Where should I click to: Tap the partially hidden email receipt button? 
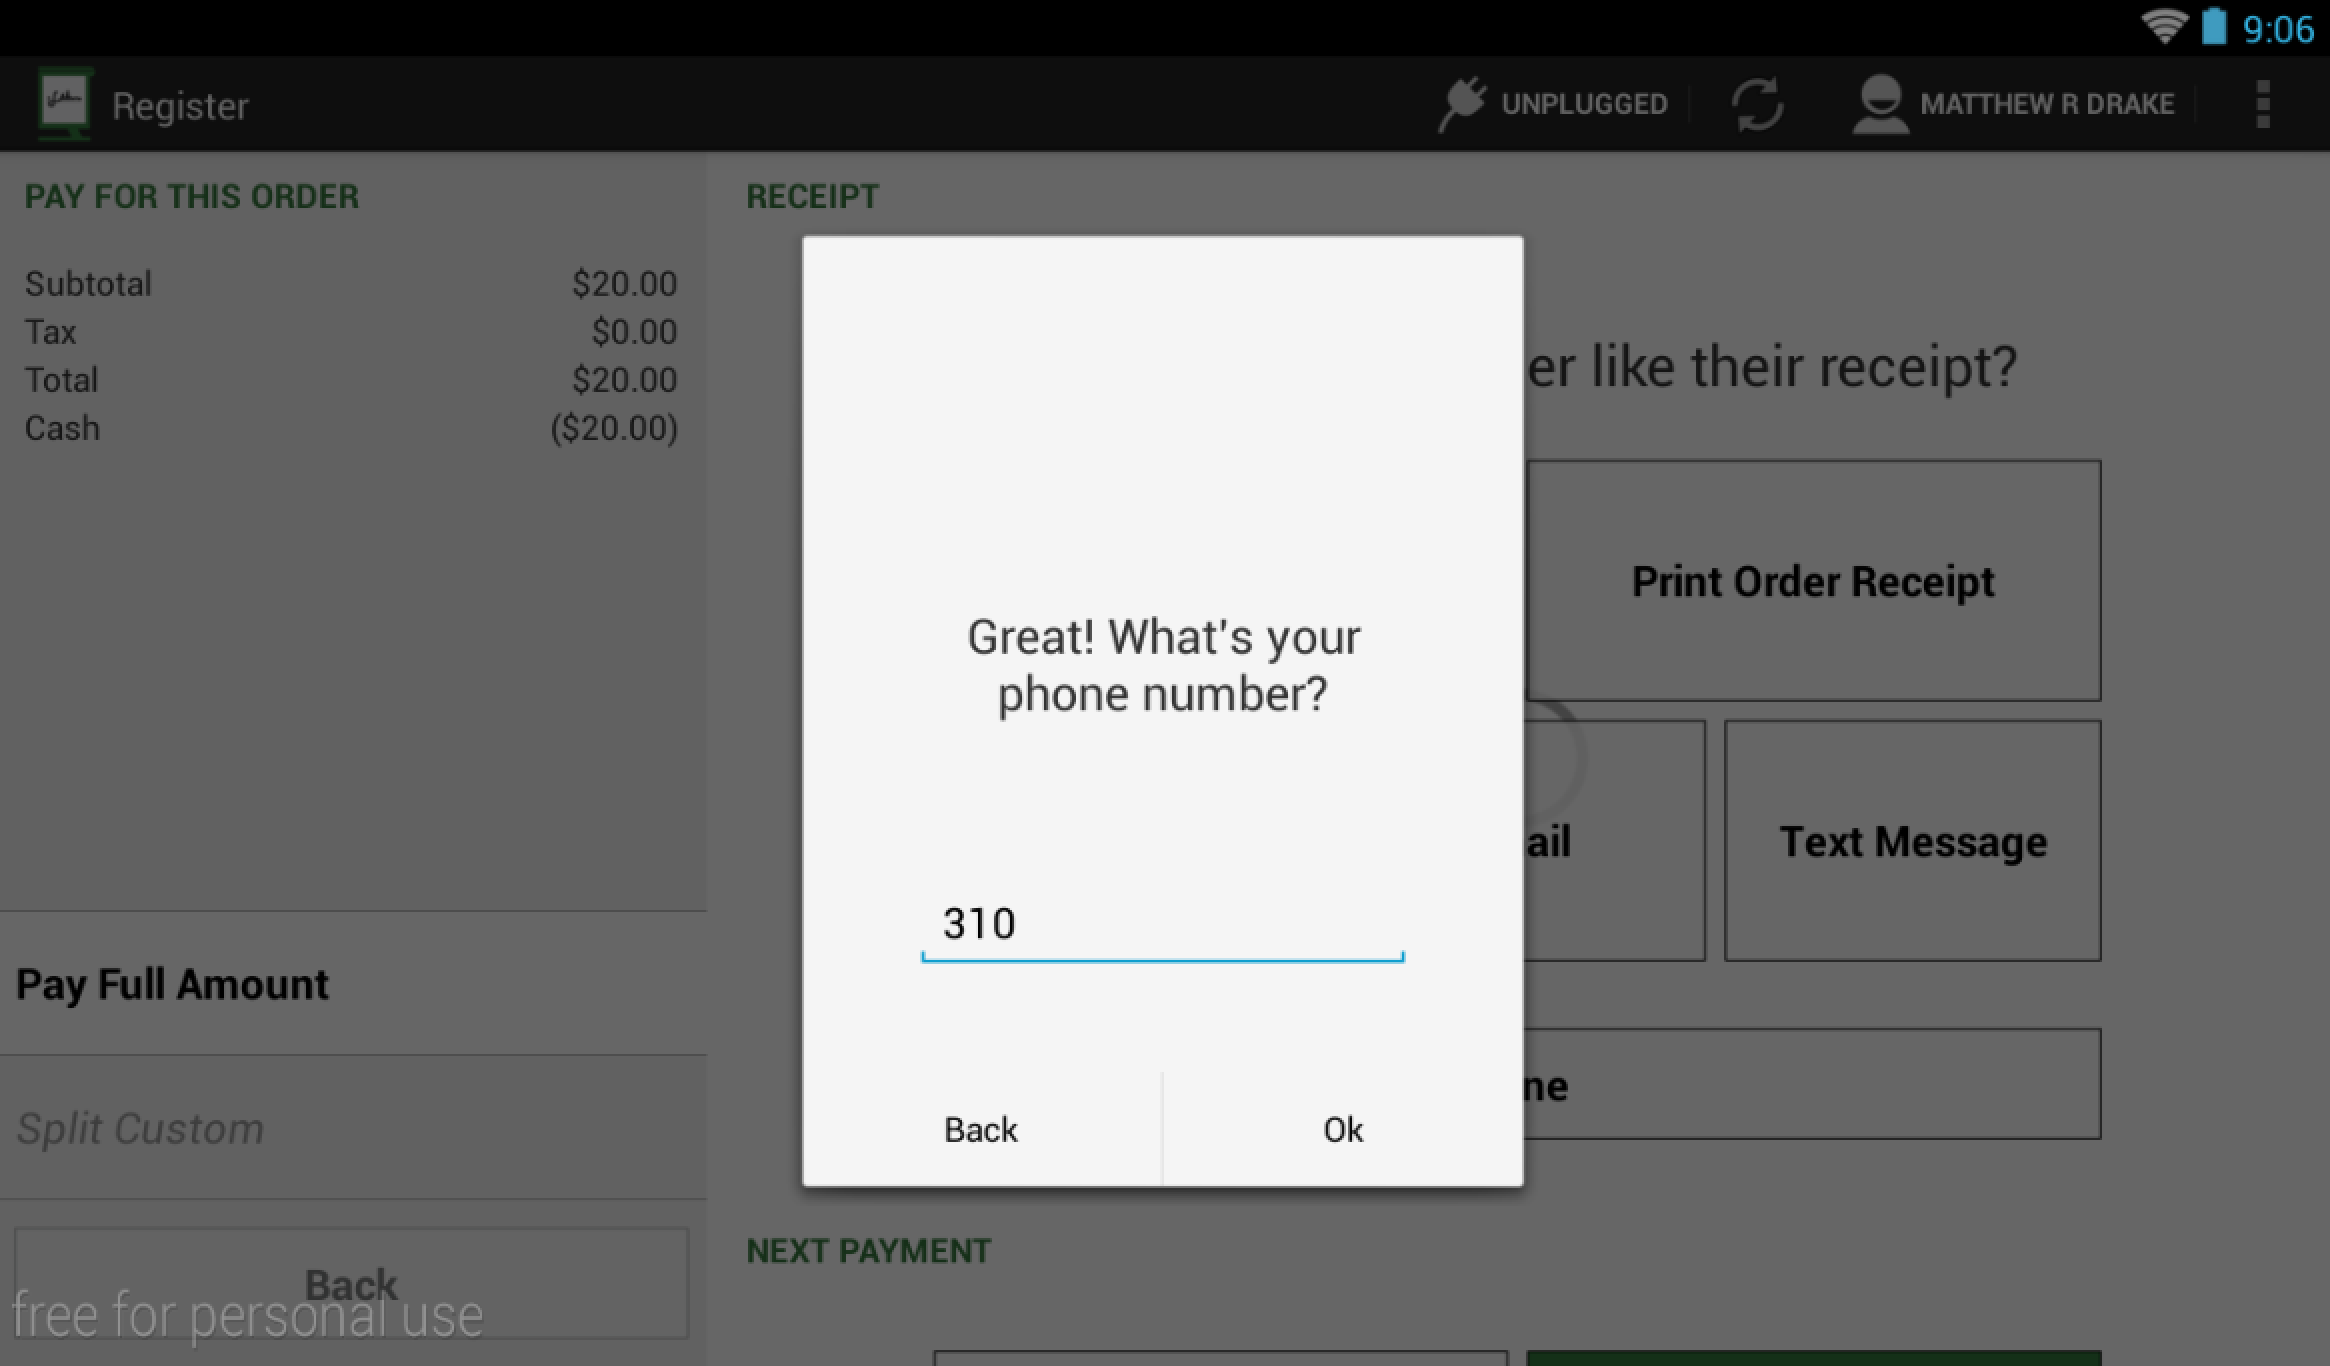pyautogui.click(x=1612, y=841)
